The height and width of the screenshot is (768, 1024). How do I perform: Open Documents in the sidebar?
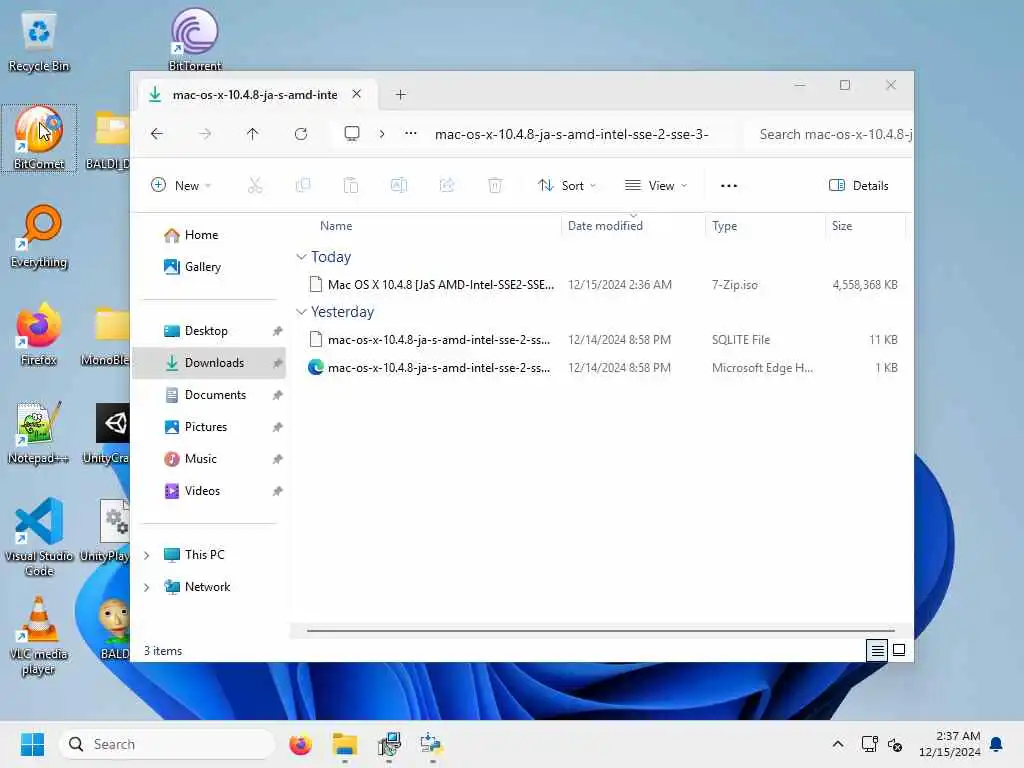point(210,395)
